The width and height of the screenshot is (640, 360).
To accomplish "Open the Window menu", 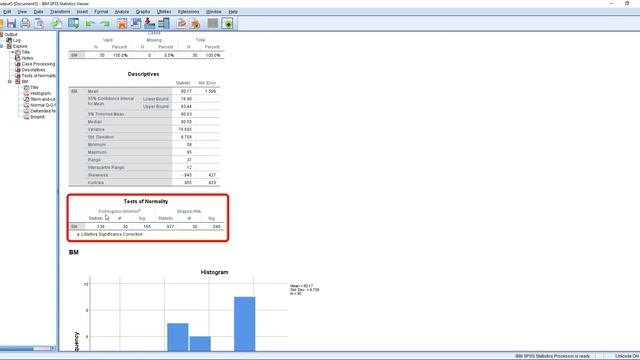I will click(213, 12).
